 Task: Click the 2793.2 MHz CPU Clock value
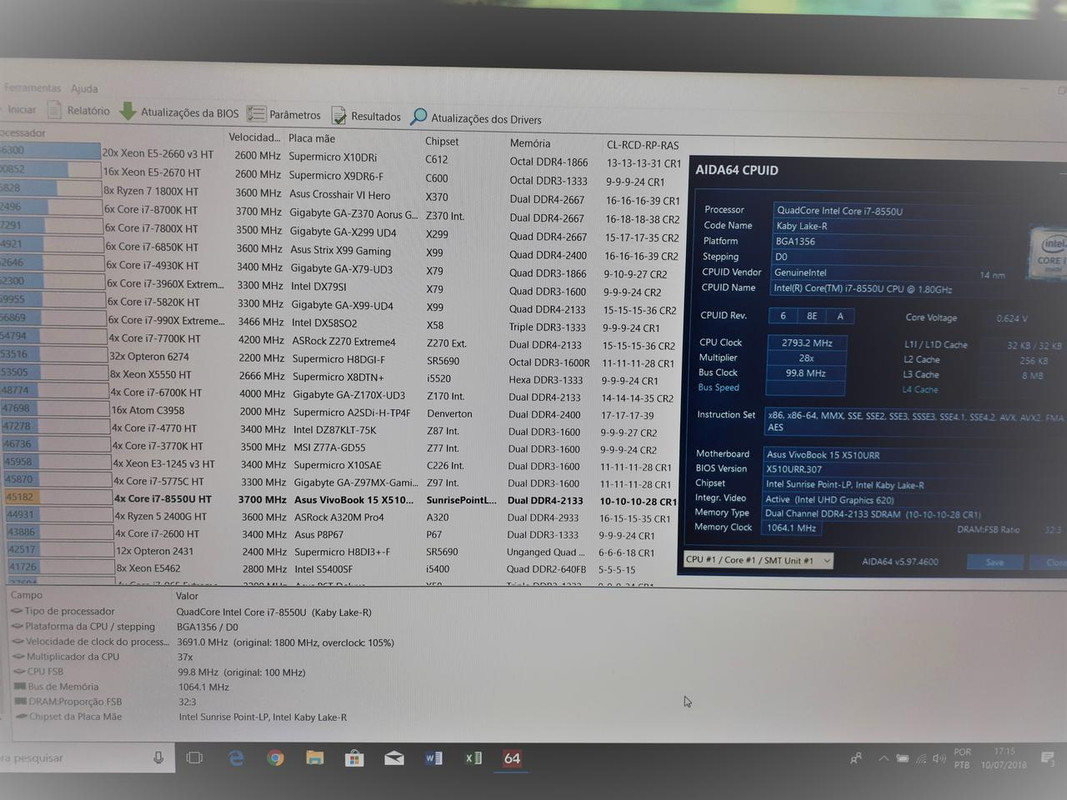[x=806, y=343]
